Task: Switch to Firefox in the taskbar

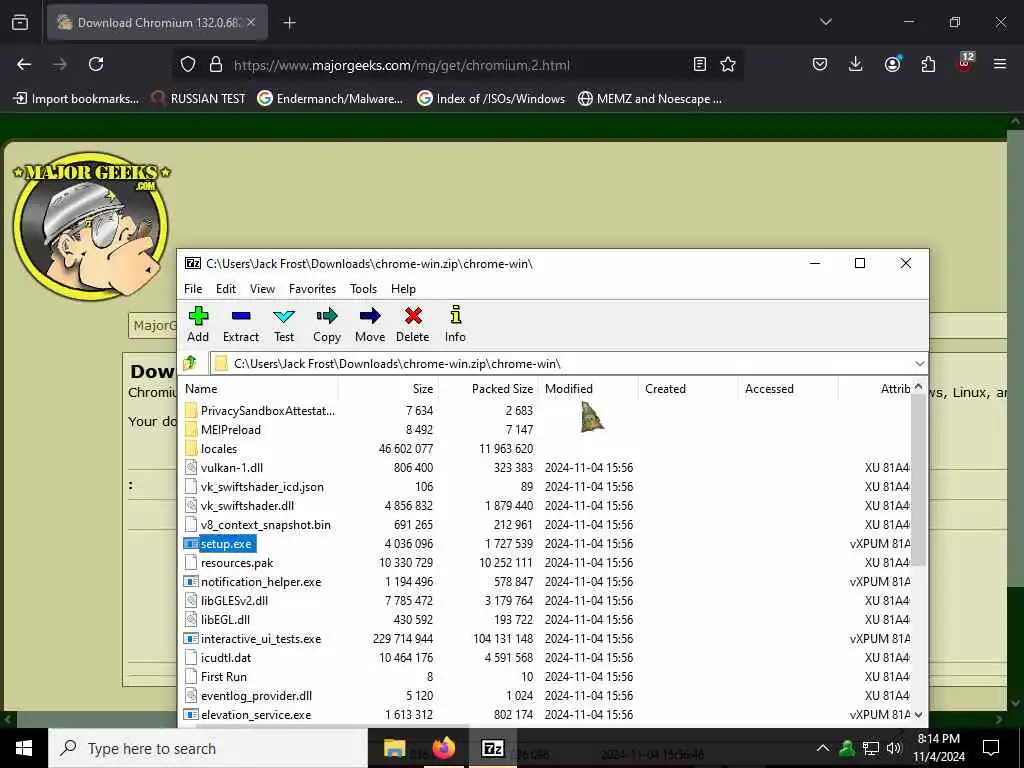Action: (443, 748)
